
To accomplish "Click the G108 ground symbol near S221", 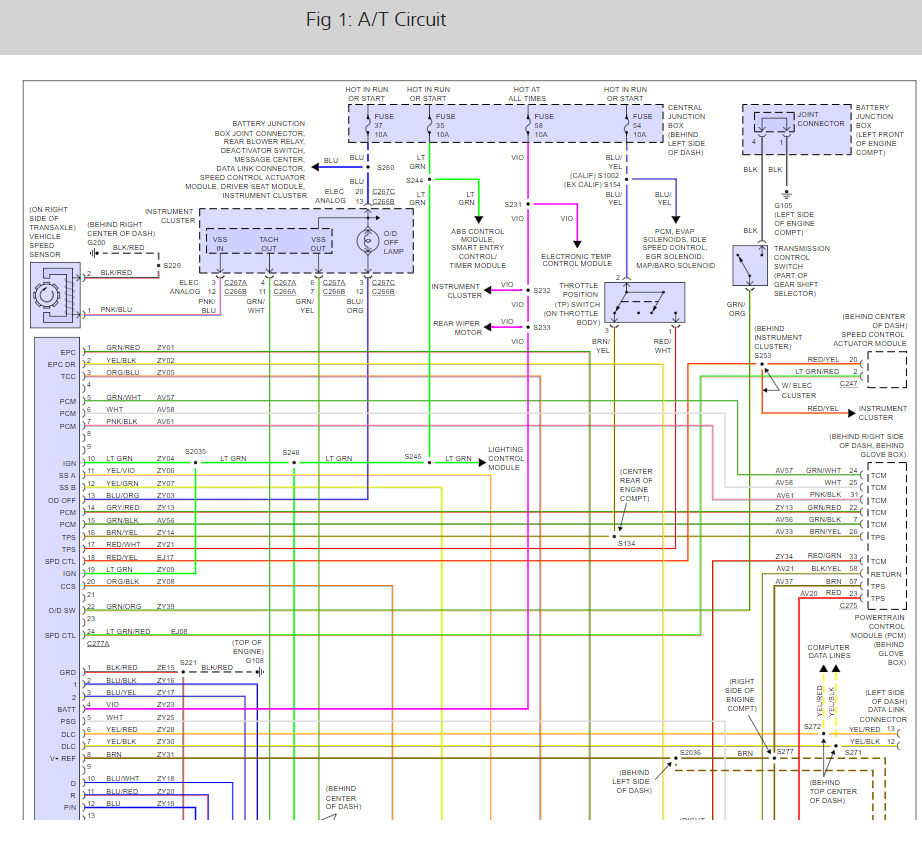I will 260,671.
